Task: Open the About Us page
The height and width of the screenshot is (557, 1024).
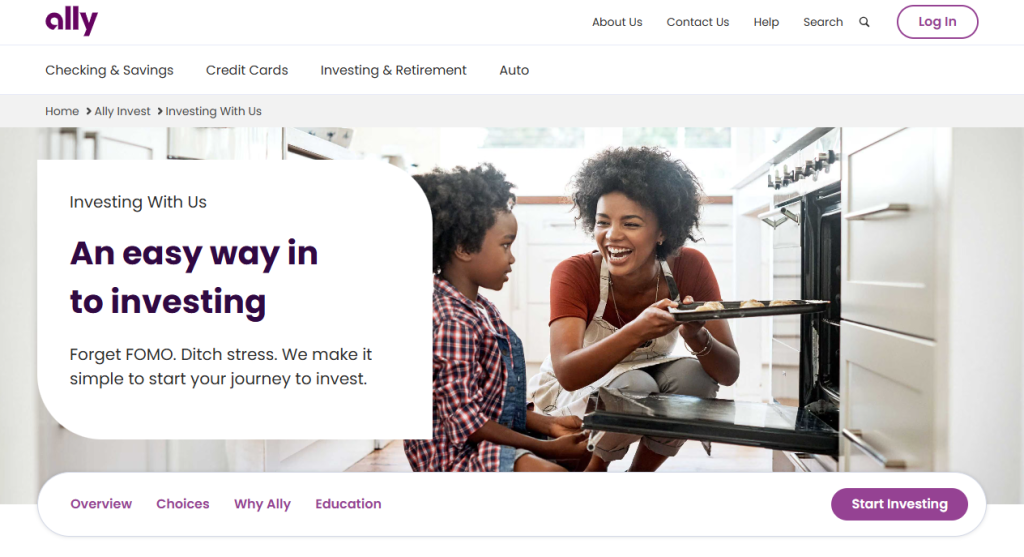Action: (x=617, y=22)
